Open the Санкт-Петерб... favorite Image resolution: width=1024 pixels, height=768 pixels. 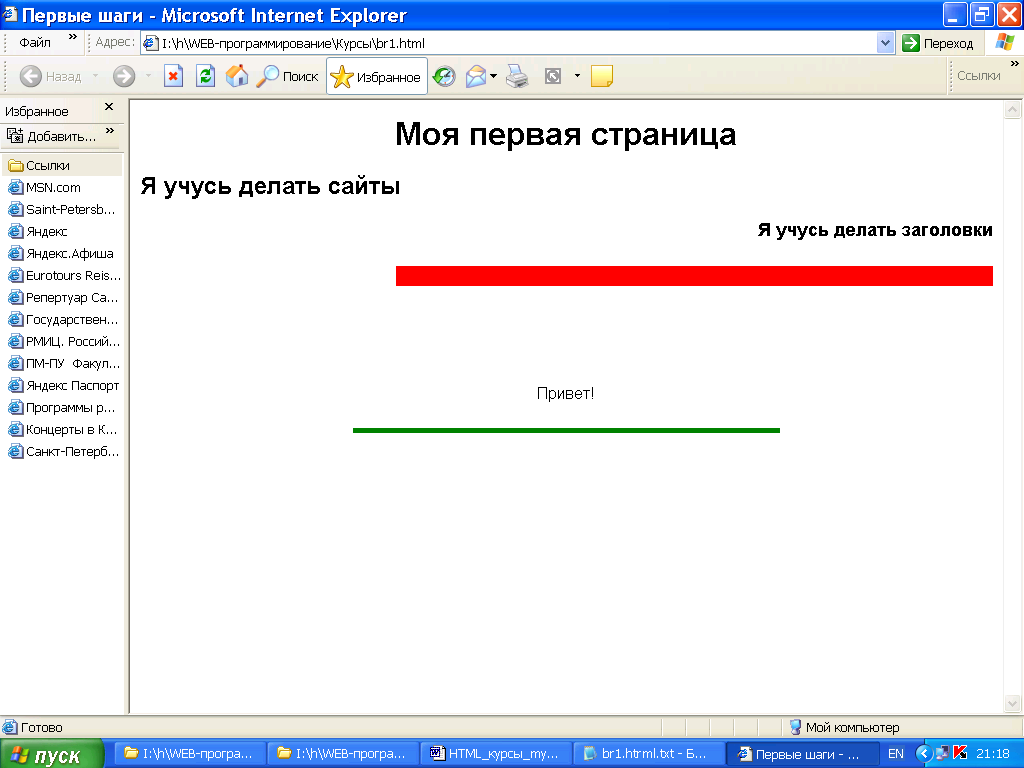click(x=63, y=452)
